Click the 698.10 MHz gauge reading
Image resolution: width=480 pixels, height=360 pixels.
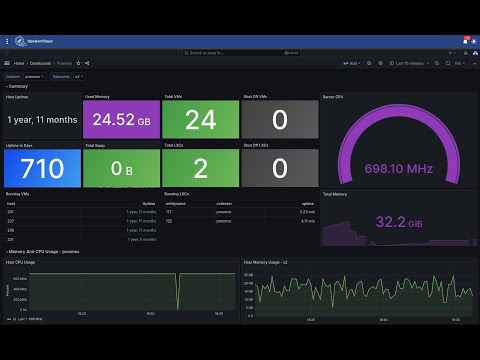[399, 169]
